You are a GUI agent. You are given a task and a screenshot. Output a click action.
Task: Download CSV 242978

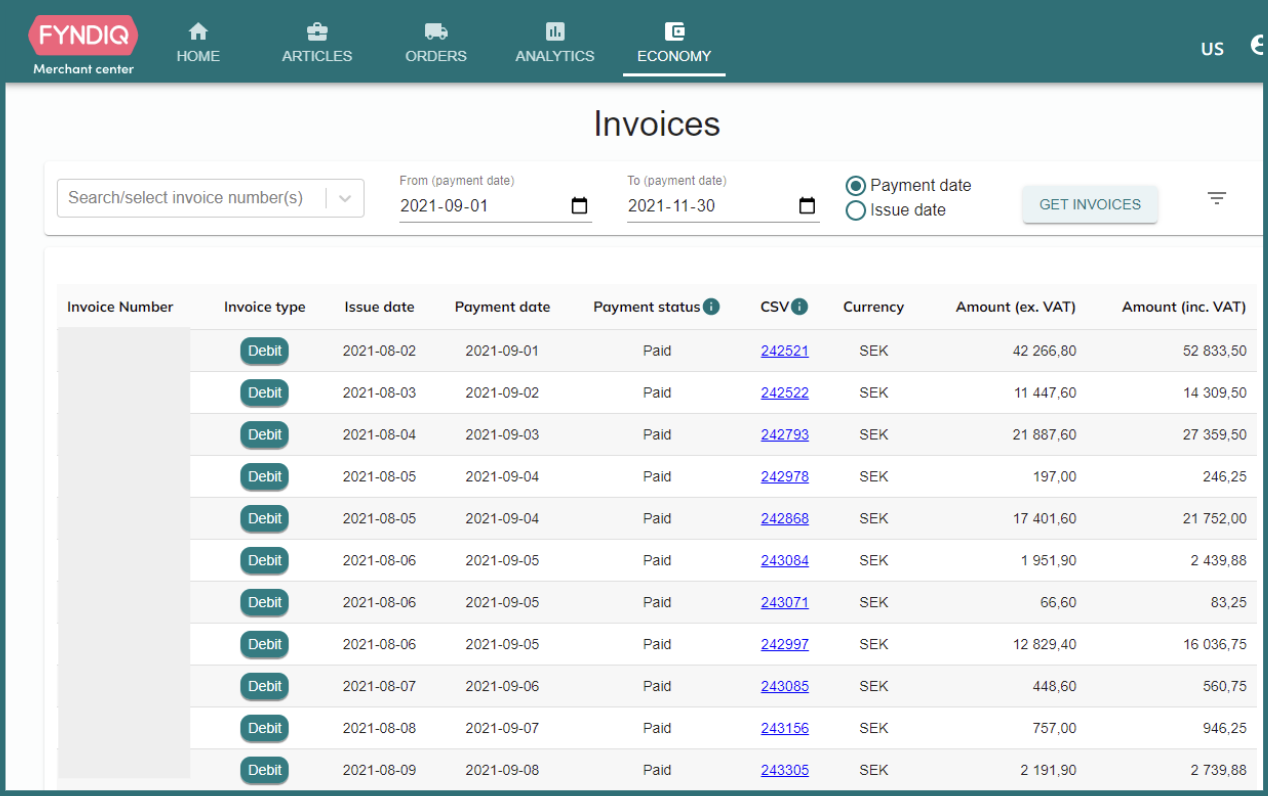point(785,477)
